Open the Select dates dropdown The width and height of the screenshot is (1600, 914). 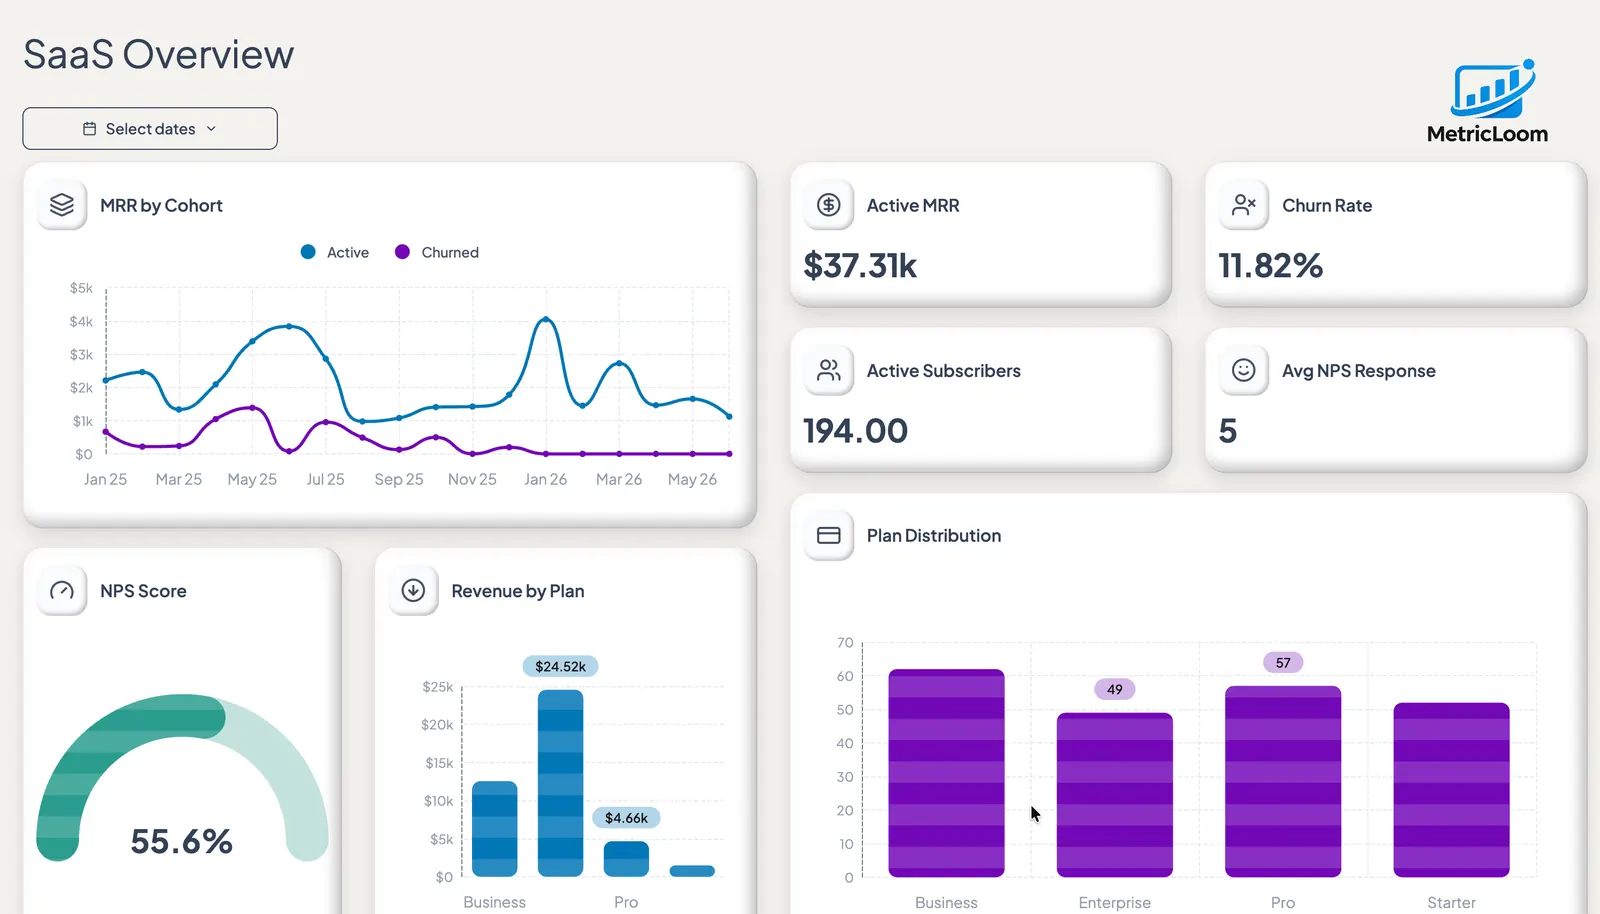150,129
